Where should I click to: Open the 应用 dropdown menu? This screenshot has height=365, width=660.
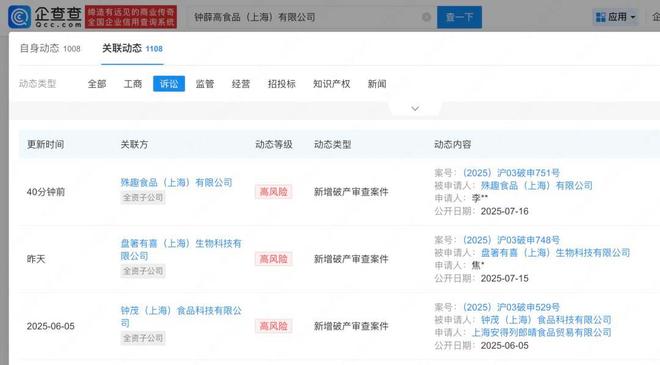(616, 17)
